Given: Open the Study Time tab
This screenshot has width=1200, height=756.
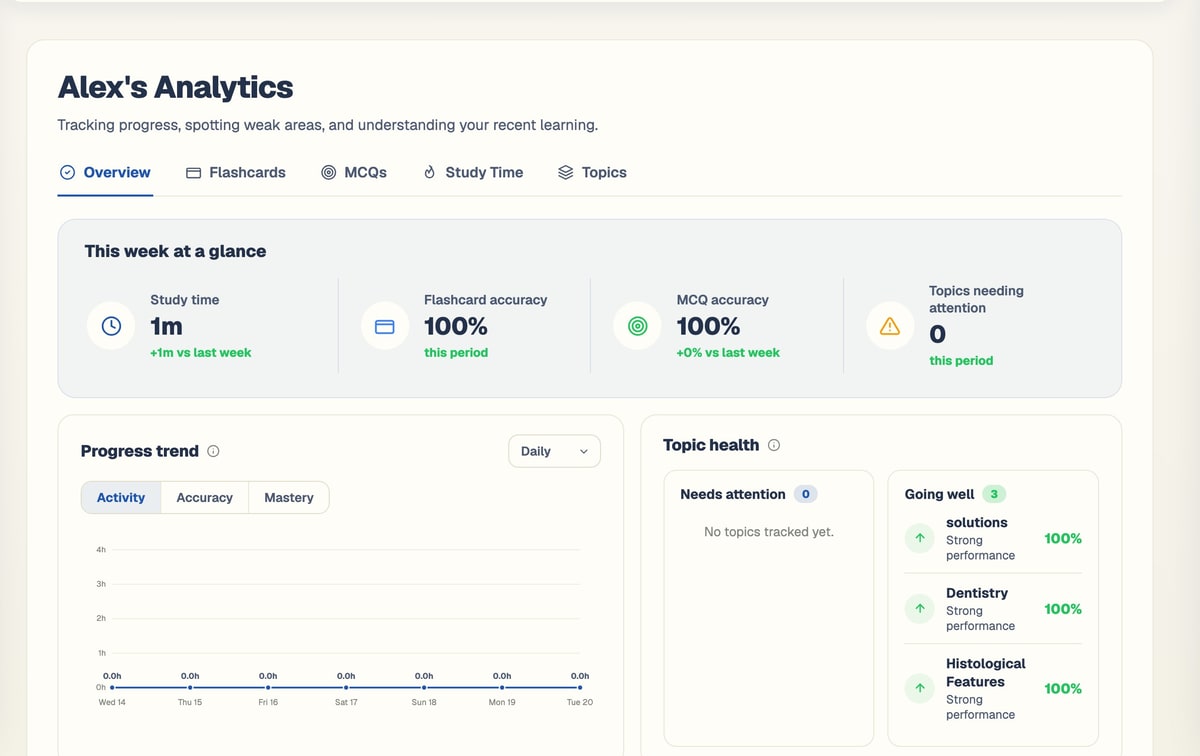Looking at the screenshot, I should tap(473, 172).
